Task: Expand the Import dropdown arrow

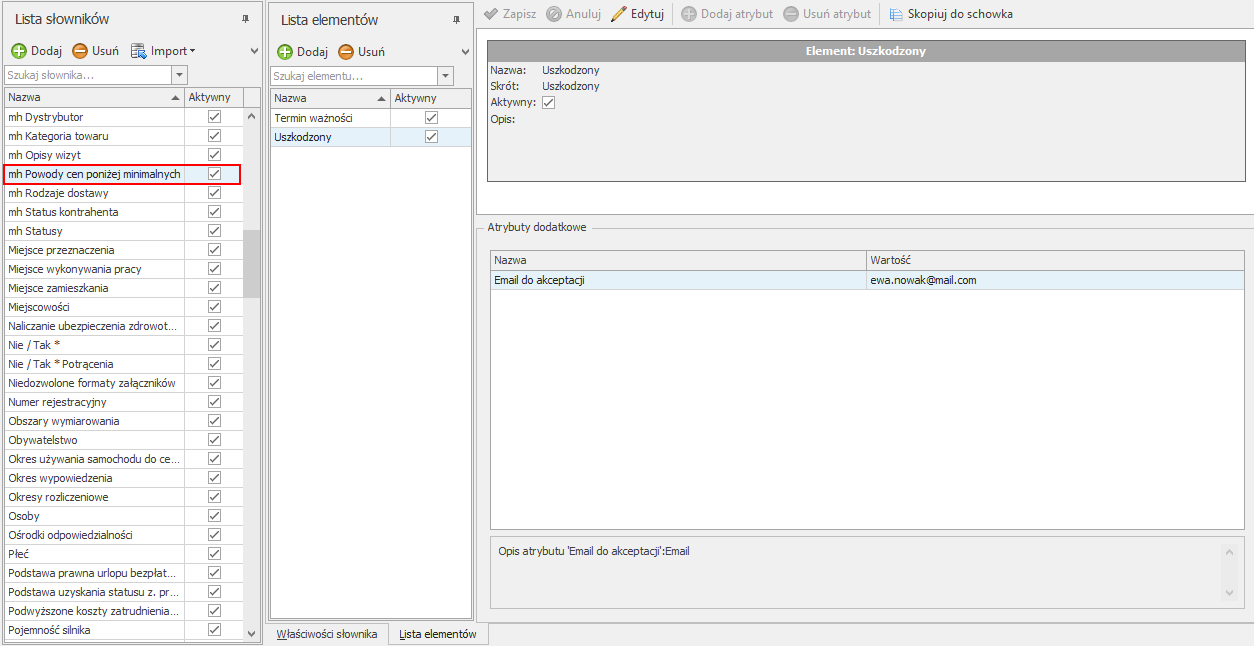Action: pyautogui.click(x=193, y=51)
